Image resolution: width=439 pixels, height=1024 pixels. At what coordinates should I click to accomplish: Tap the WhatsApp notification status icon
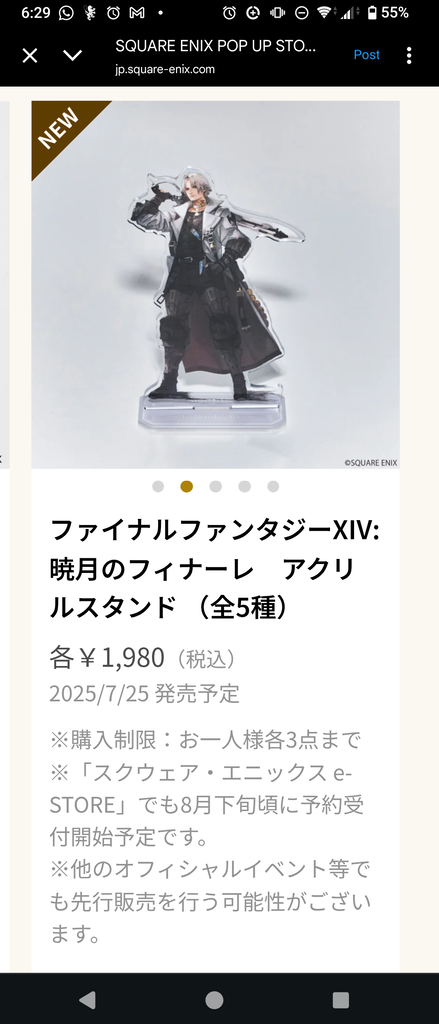(x=66, y=12)
